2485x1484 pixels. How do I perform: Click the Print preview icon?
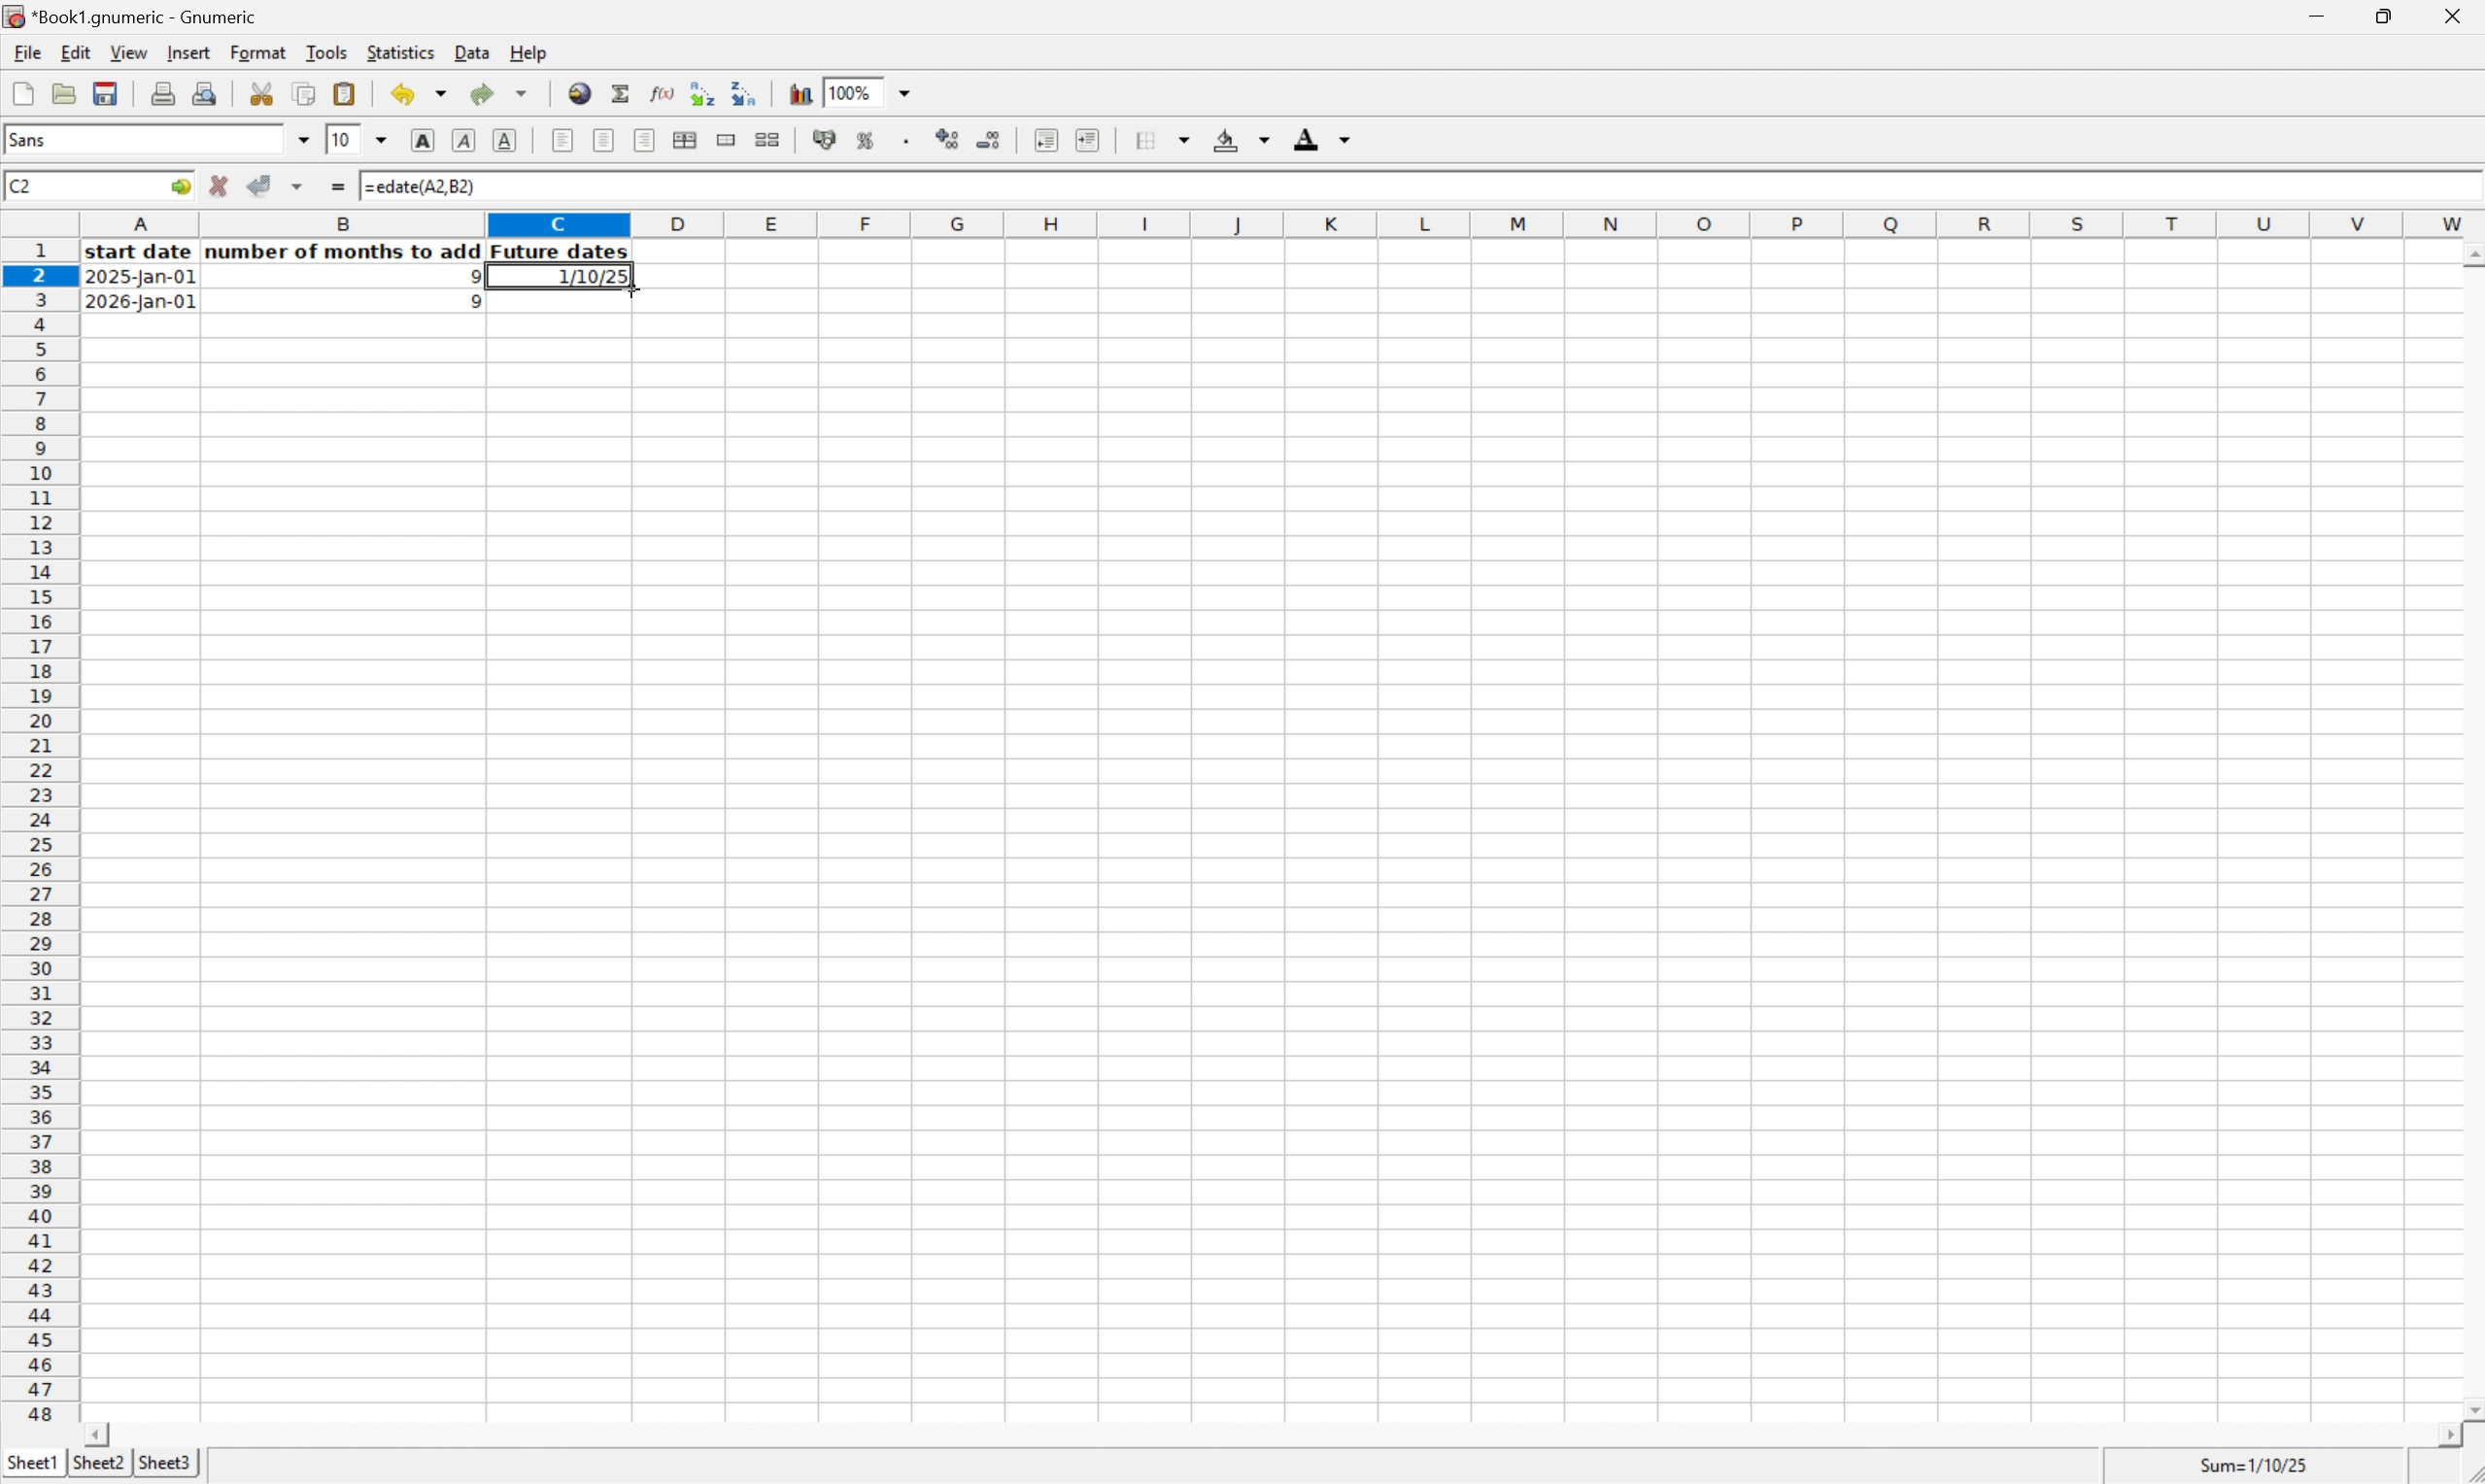tap(206, 94)
